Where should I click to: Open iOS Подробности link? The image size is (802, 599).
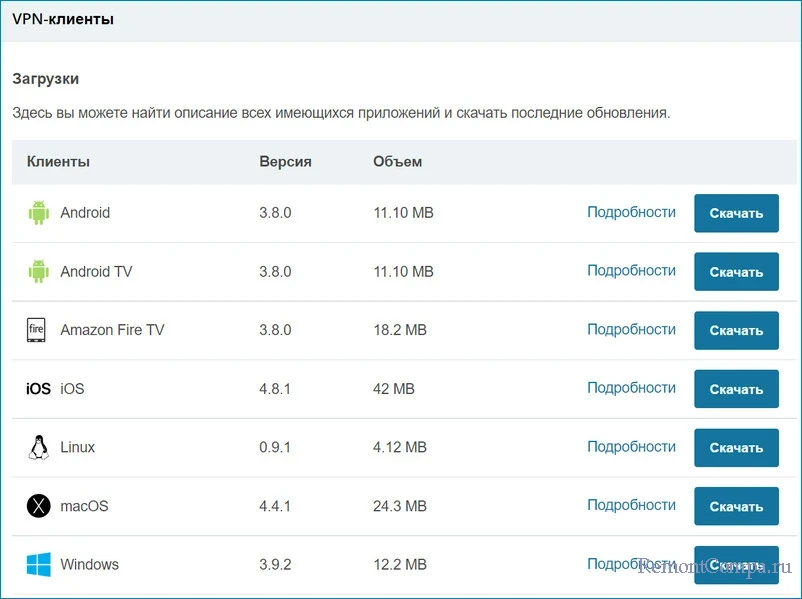click(631, 388)
